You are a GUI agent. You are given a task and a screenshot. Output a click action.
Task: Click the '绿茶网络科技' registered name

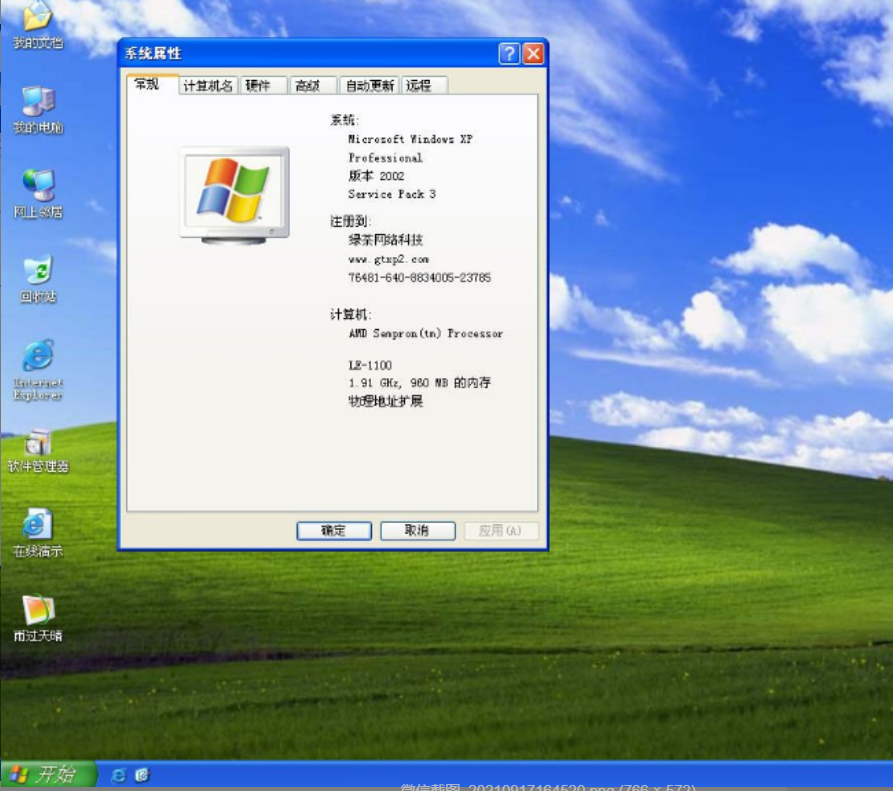tap(386, 240)
